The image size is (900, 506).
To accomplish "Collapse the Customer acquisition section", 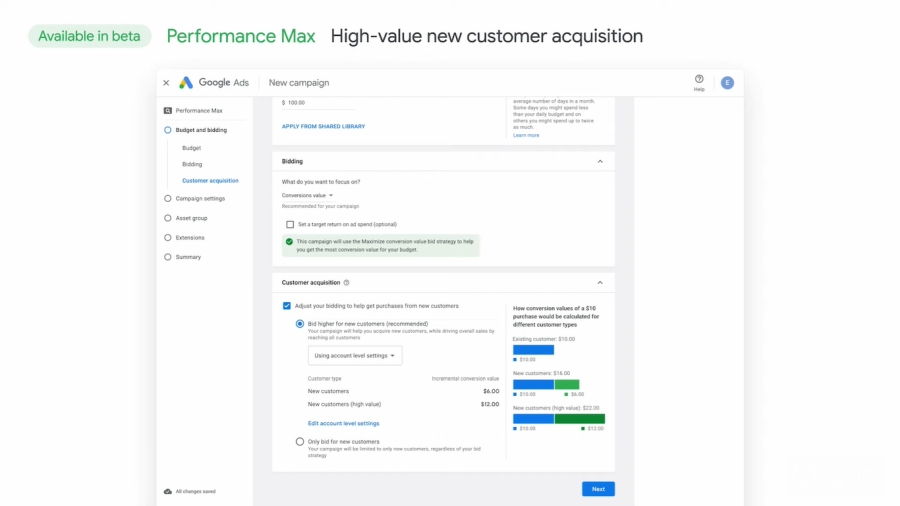I will (x=600, y=282).
